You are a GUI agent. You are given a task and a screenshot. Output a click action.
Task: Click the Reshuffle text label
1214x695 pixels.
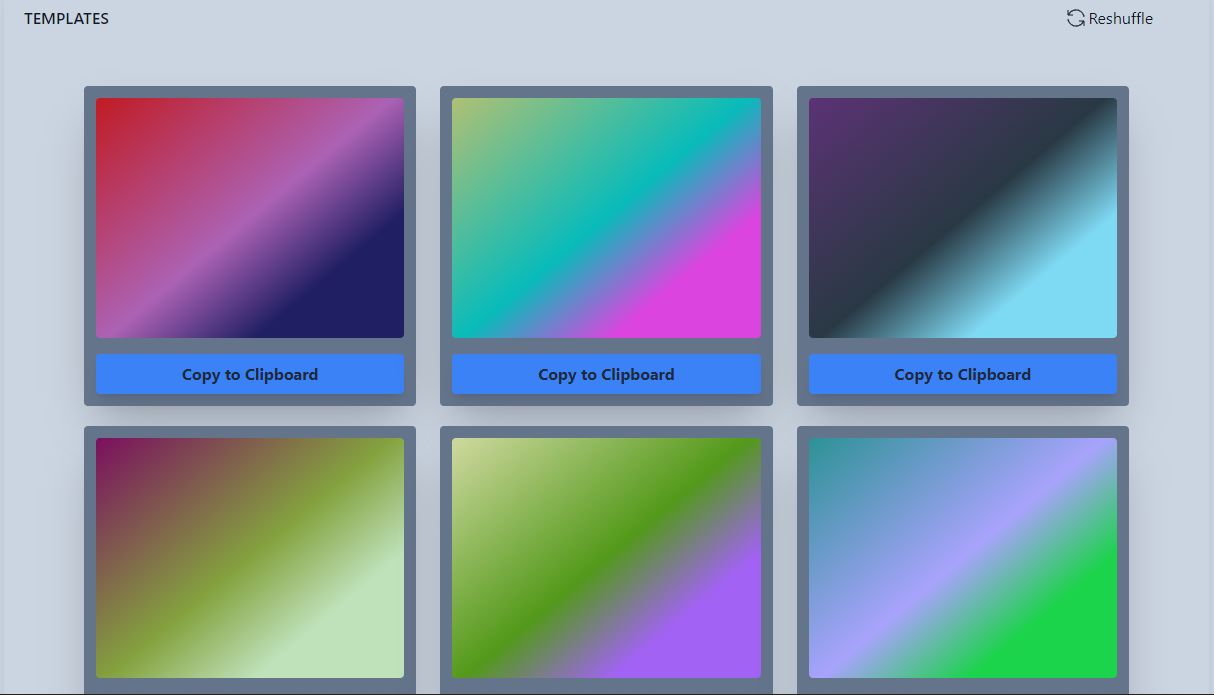tap(1121, 19)
